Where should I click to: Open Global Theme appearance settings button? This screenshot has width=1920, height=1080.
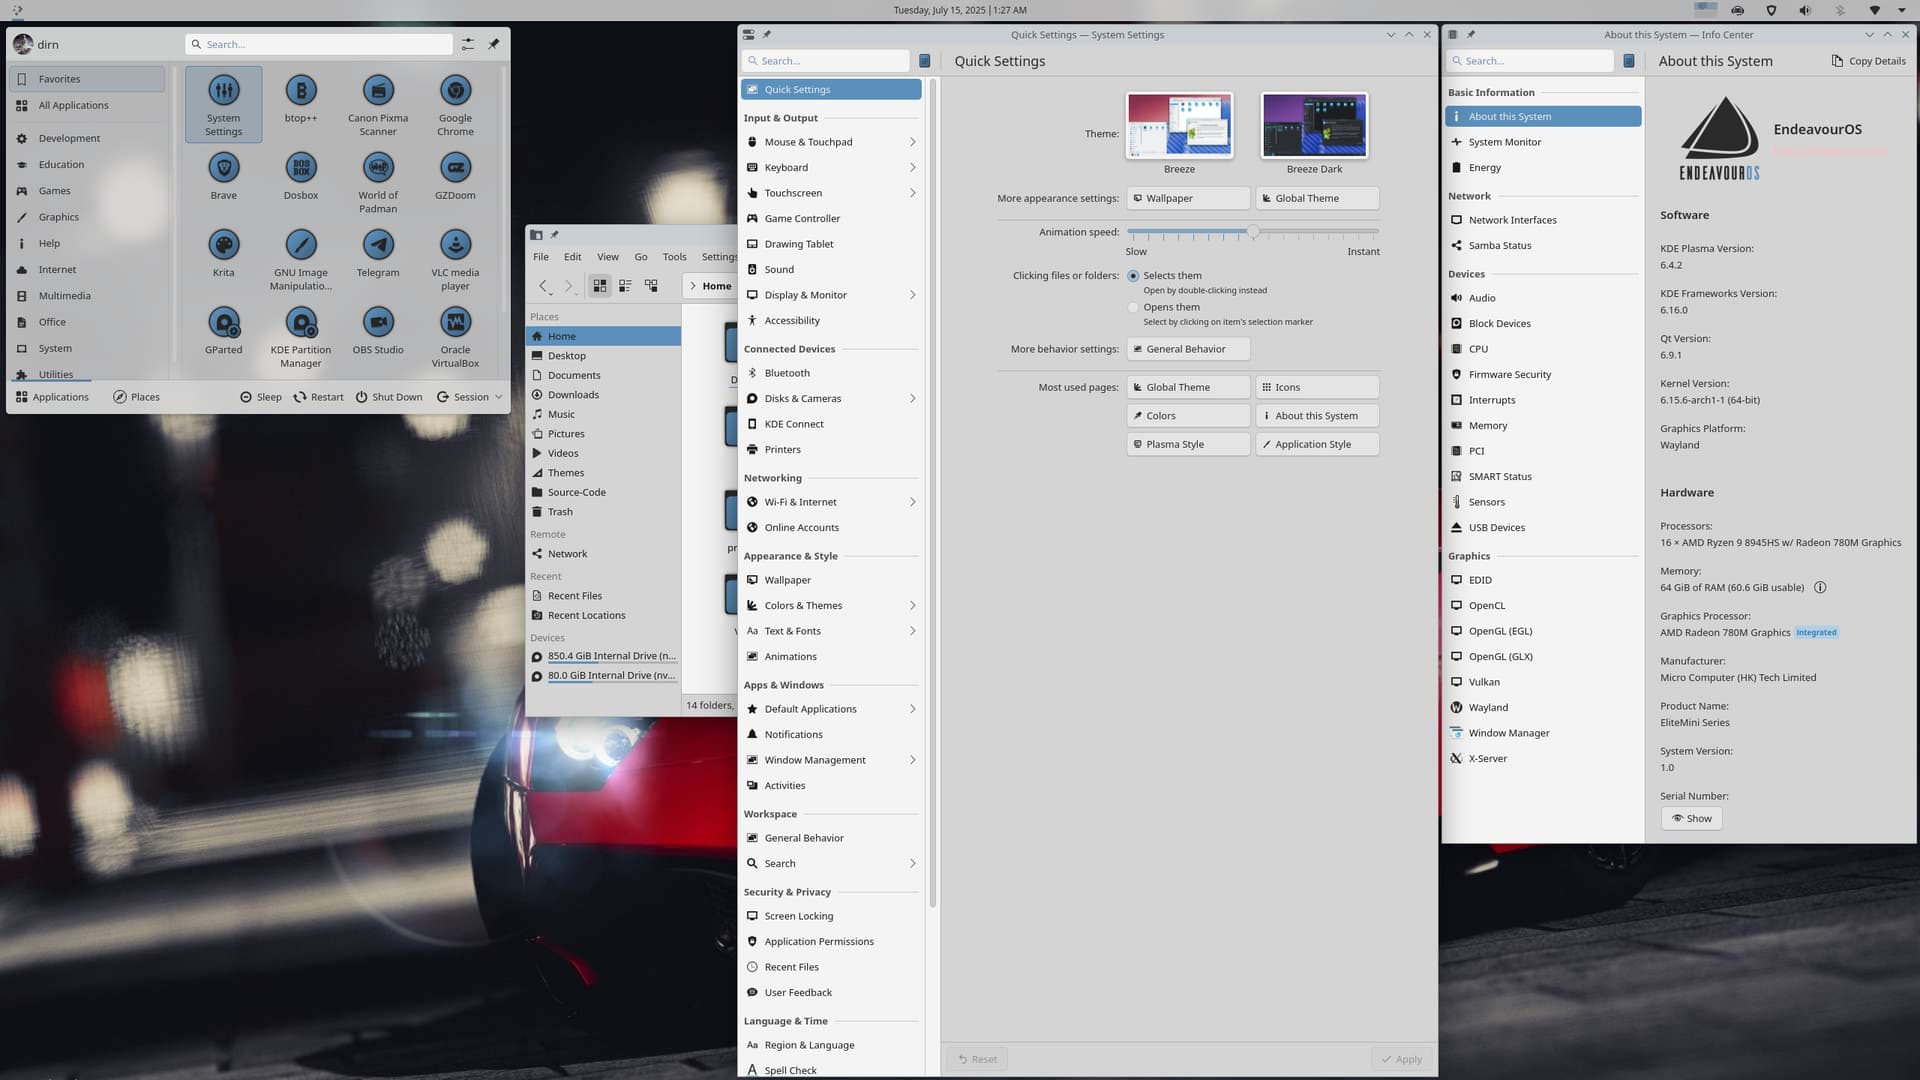[x=1317, y=198]
